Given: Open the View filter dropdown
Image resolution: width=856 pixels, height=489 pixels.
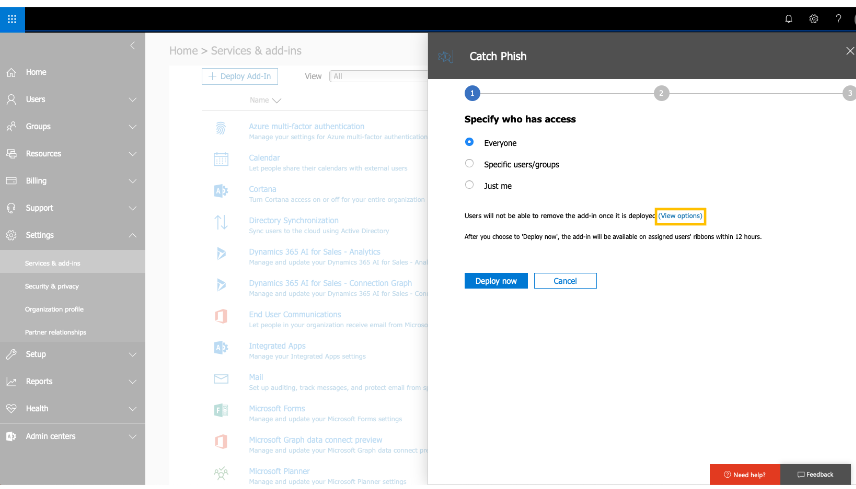Looking at the screenshot, I should [x=379, y=76].
